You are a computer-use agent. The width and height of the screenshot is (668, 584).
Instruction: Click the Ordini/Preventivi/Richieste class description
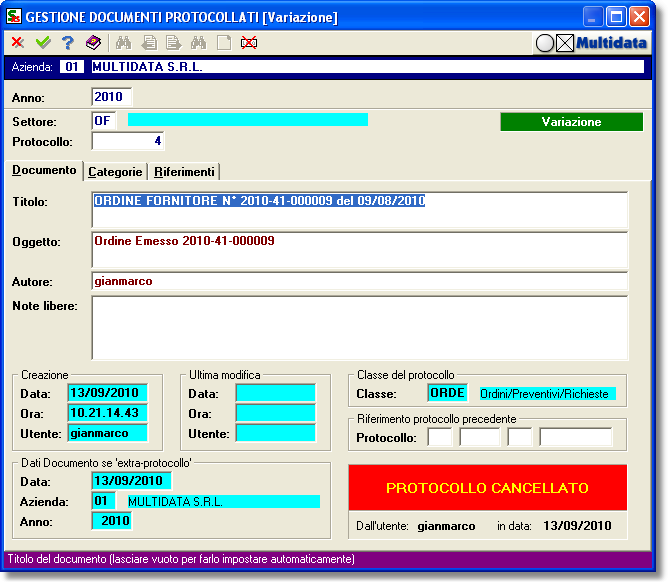pos(547,394)
